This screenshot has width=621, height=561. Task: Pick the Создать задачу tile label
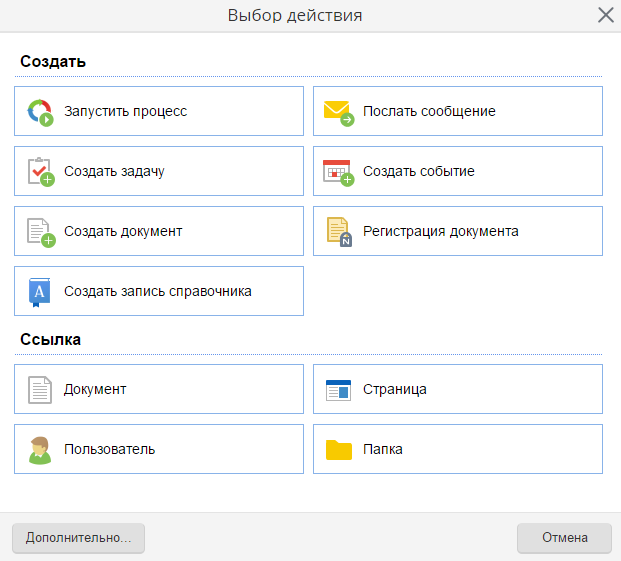point(114,171)
